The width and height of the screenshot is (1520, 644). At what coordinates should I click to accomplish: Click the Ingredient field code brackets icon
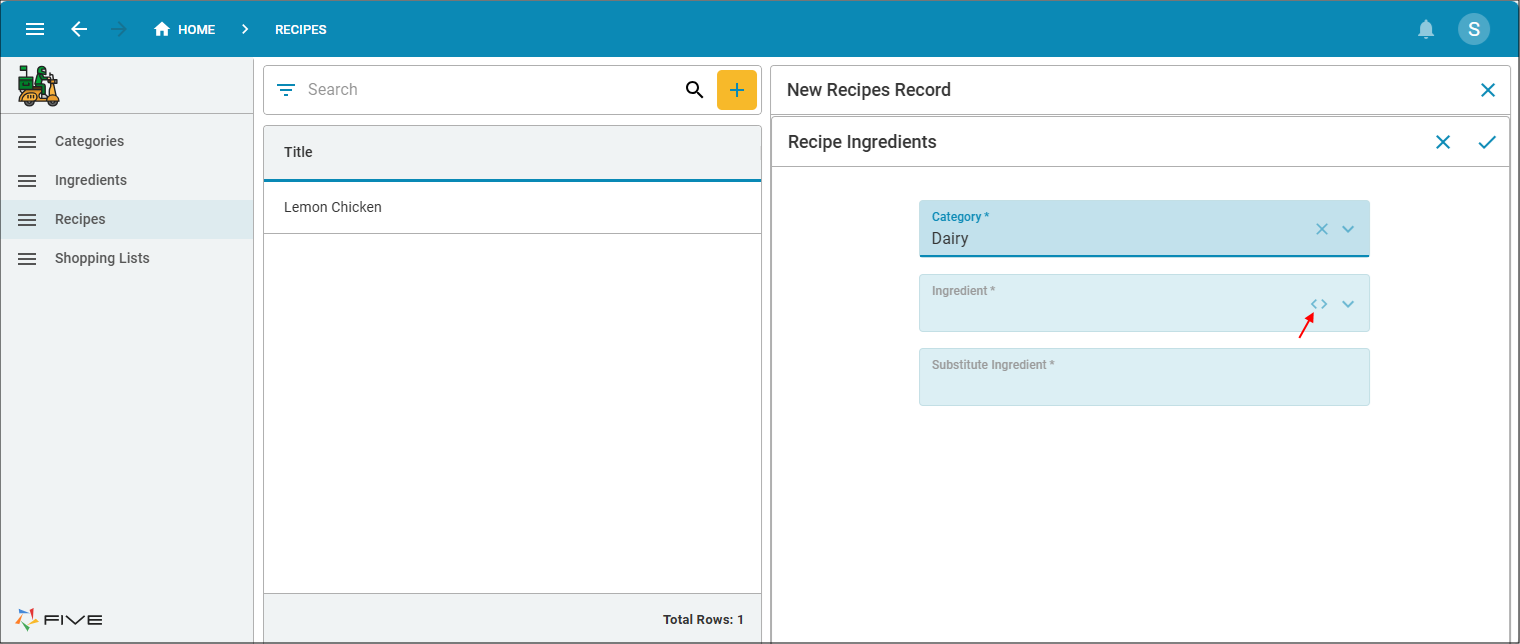(x=1319, y=304)
